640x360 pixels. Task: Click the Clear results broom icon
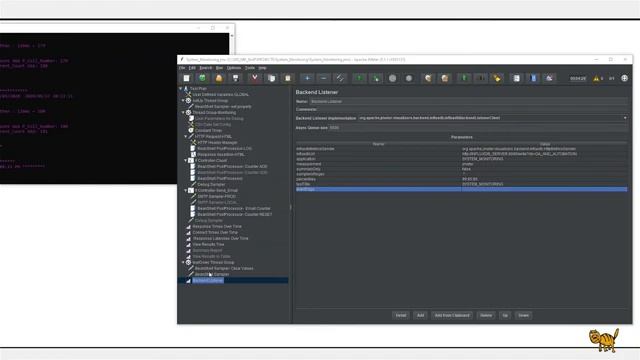click(428, 78)
